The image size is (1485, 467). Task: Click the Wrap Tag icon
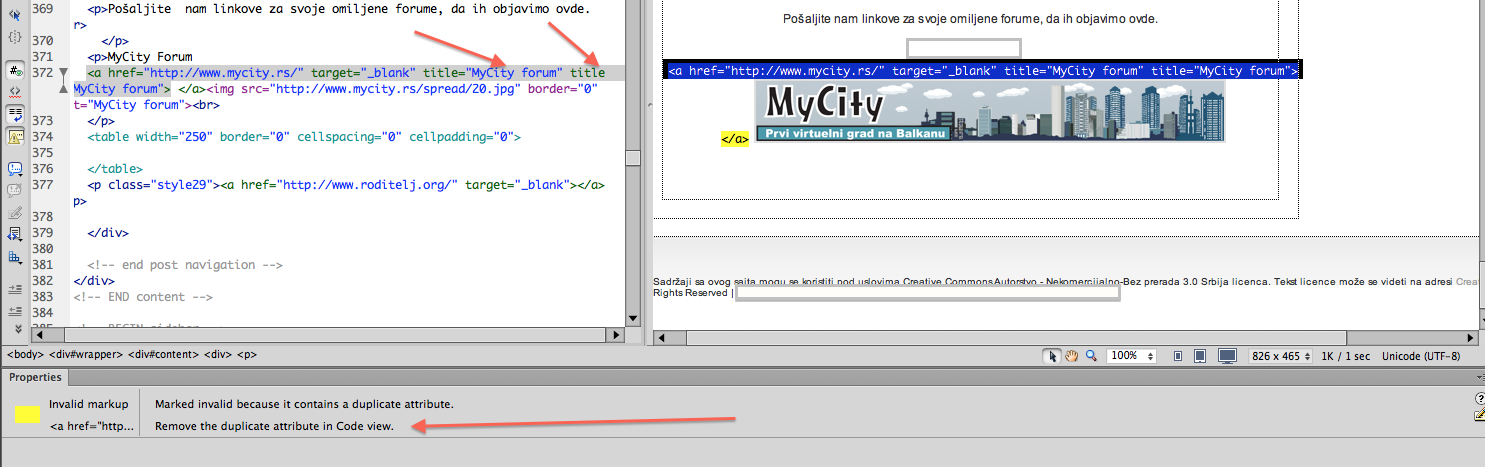(x=15, y=212)
